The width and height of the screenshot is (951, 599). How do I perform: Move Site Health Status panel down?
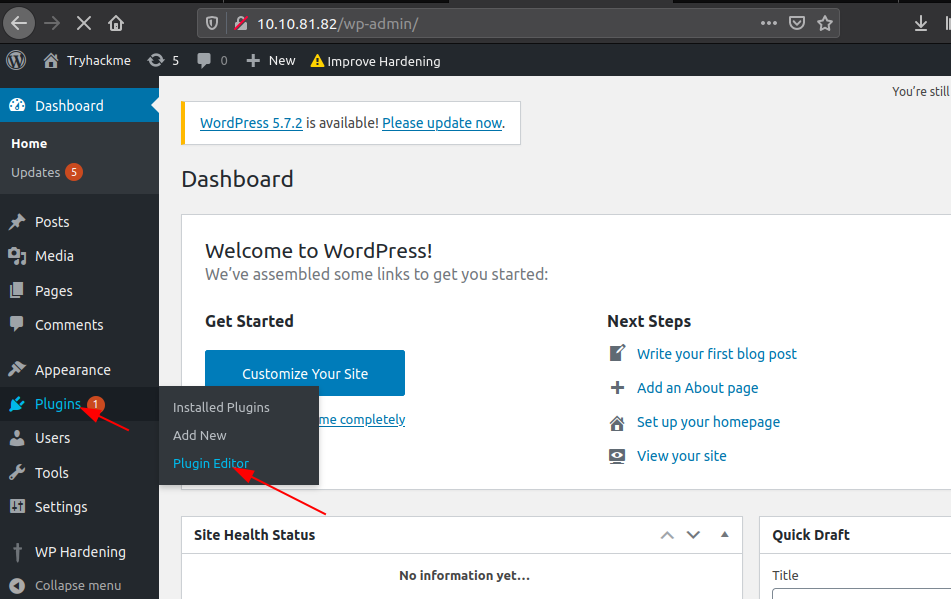pos(693,535)
